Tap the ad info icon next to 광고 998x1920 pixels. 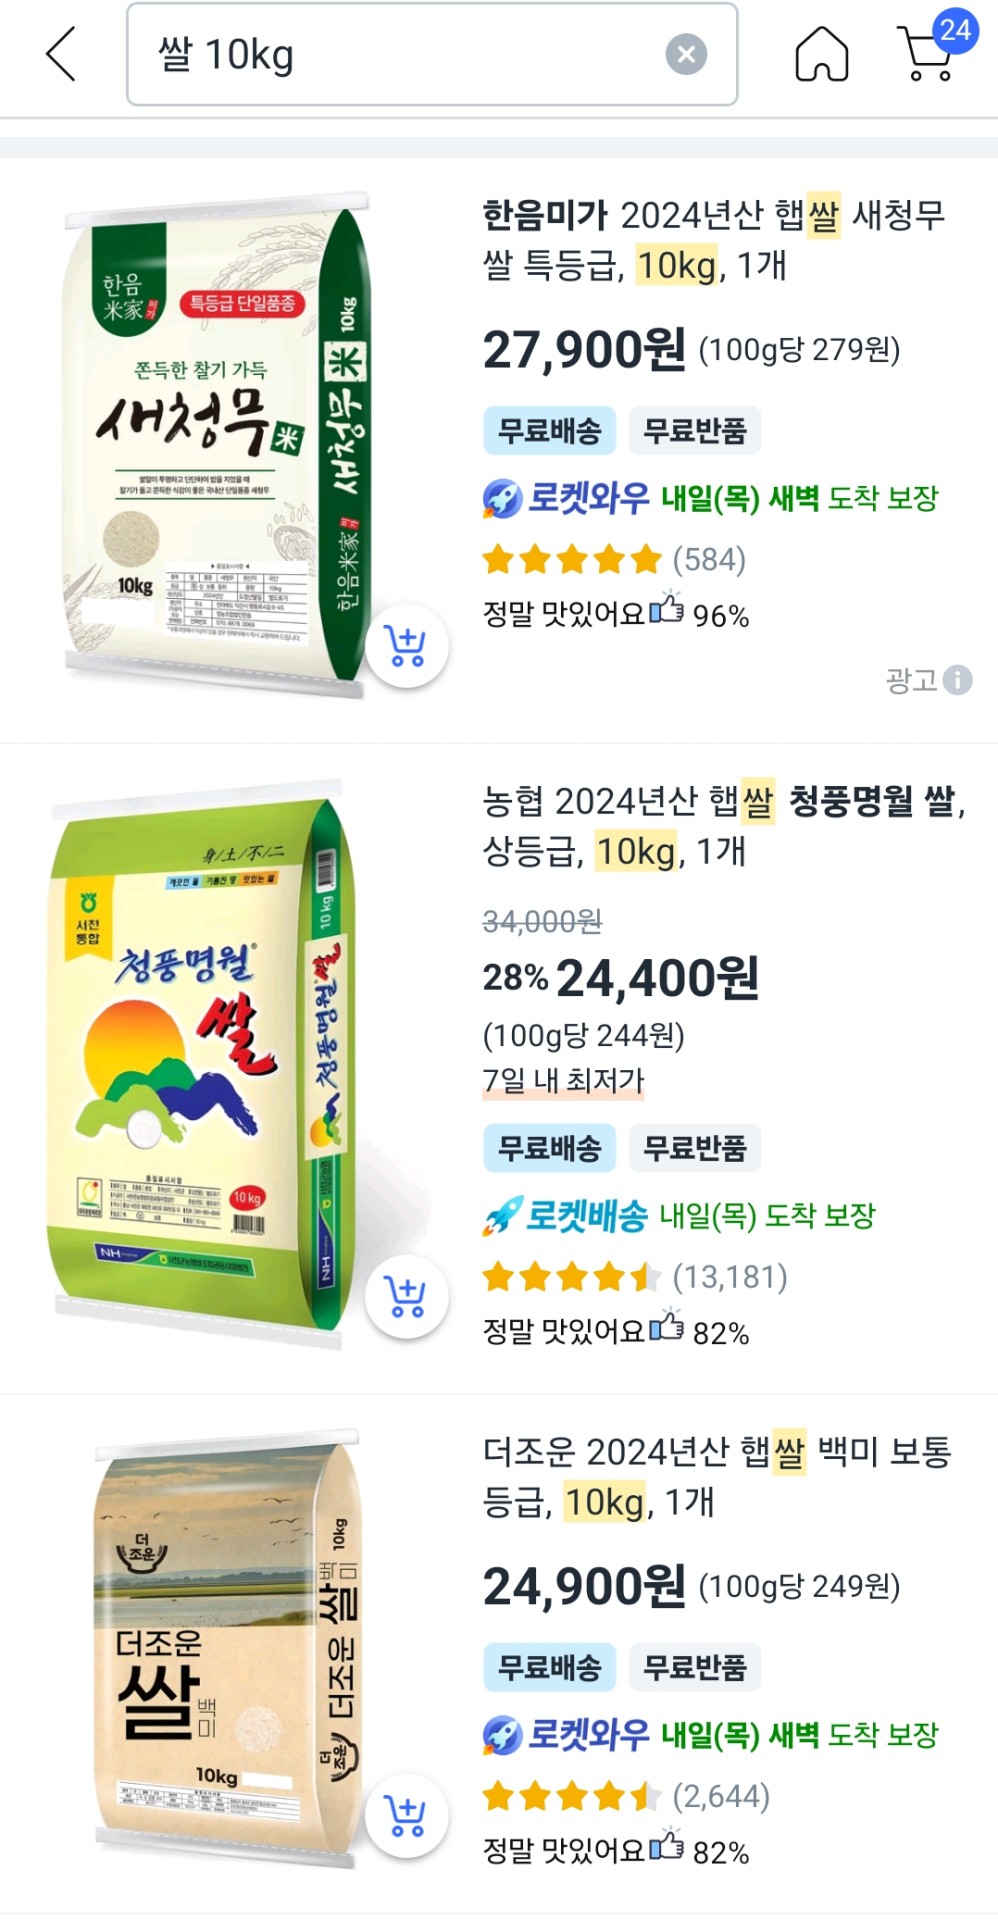pyautogui.click(x=957, y=680)
